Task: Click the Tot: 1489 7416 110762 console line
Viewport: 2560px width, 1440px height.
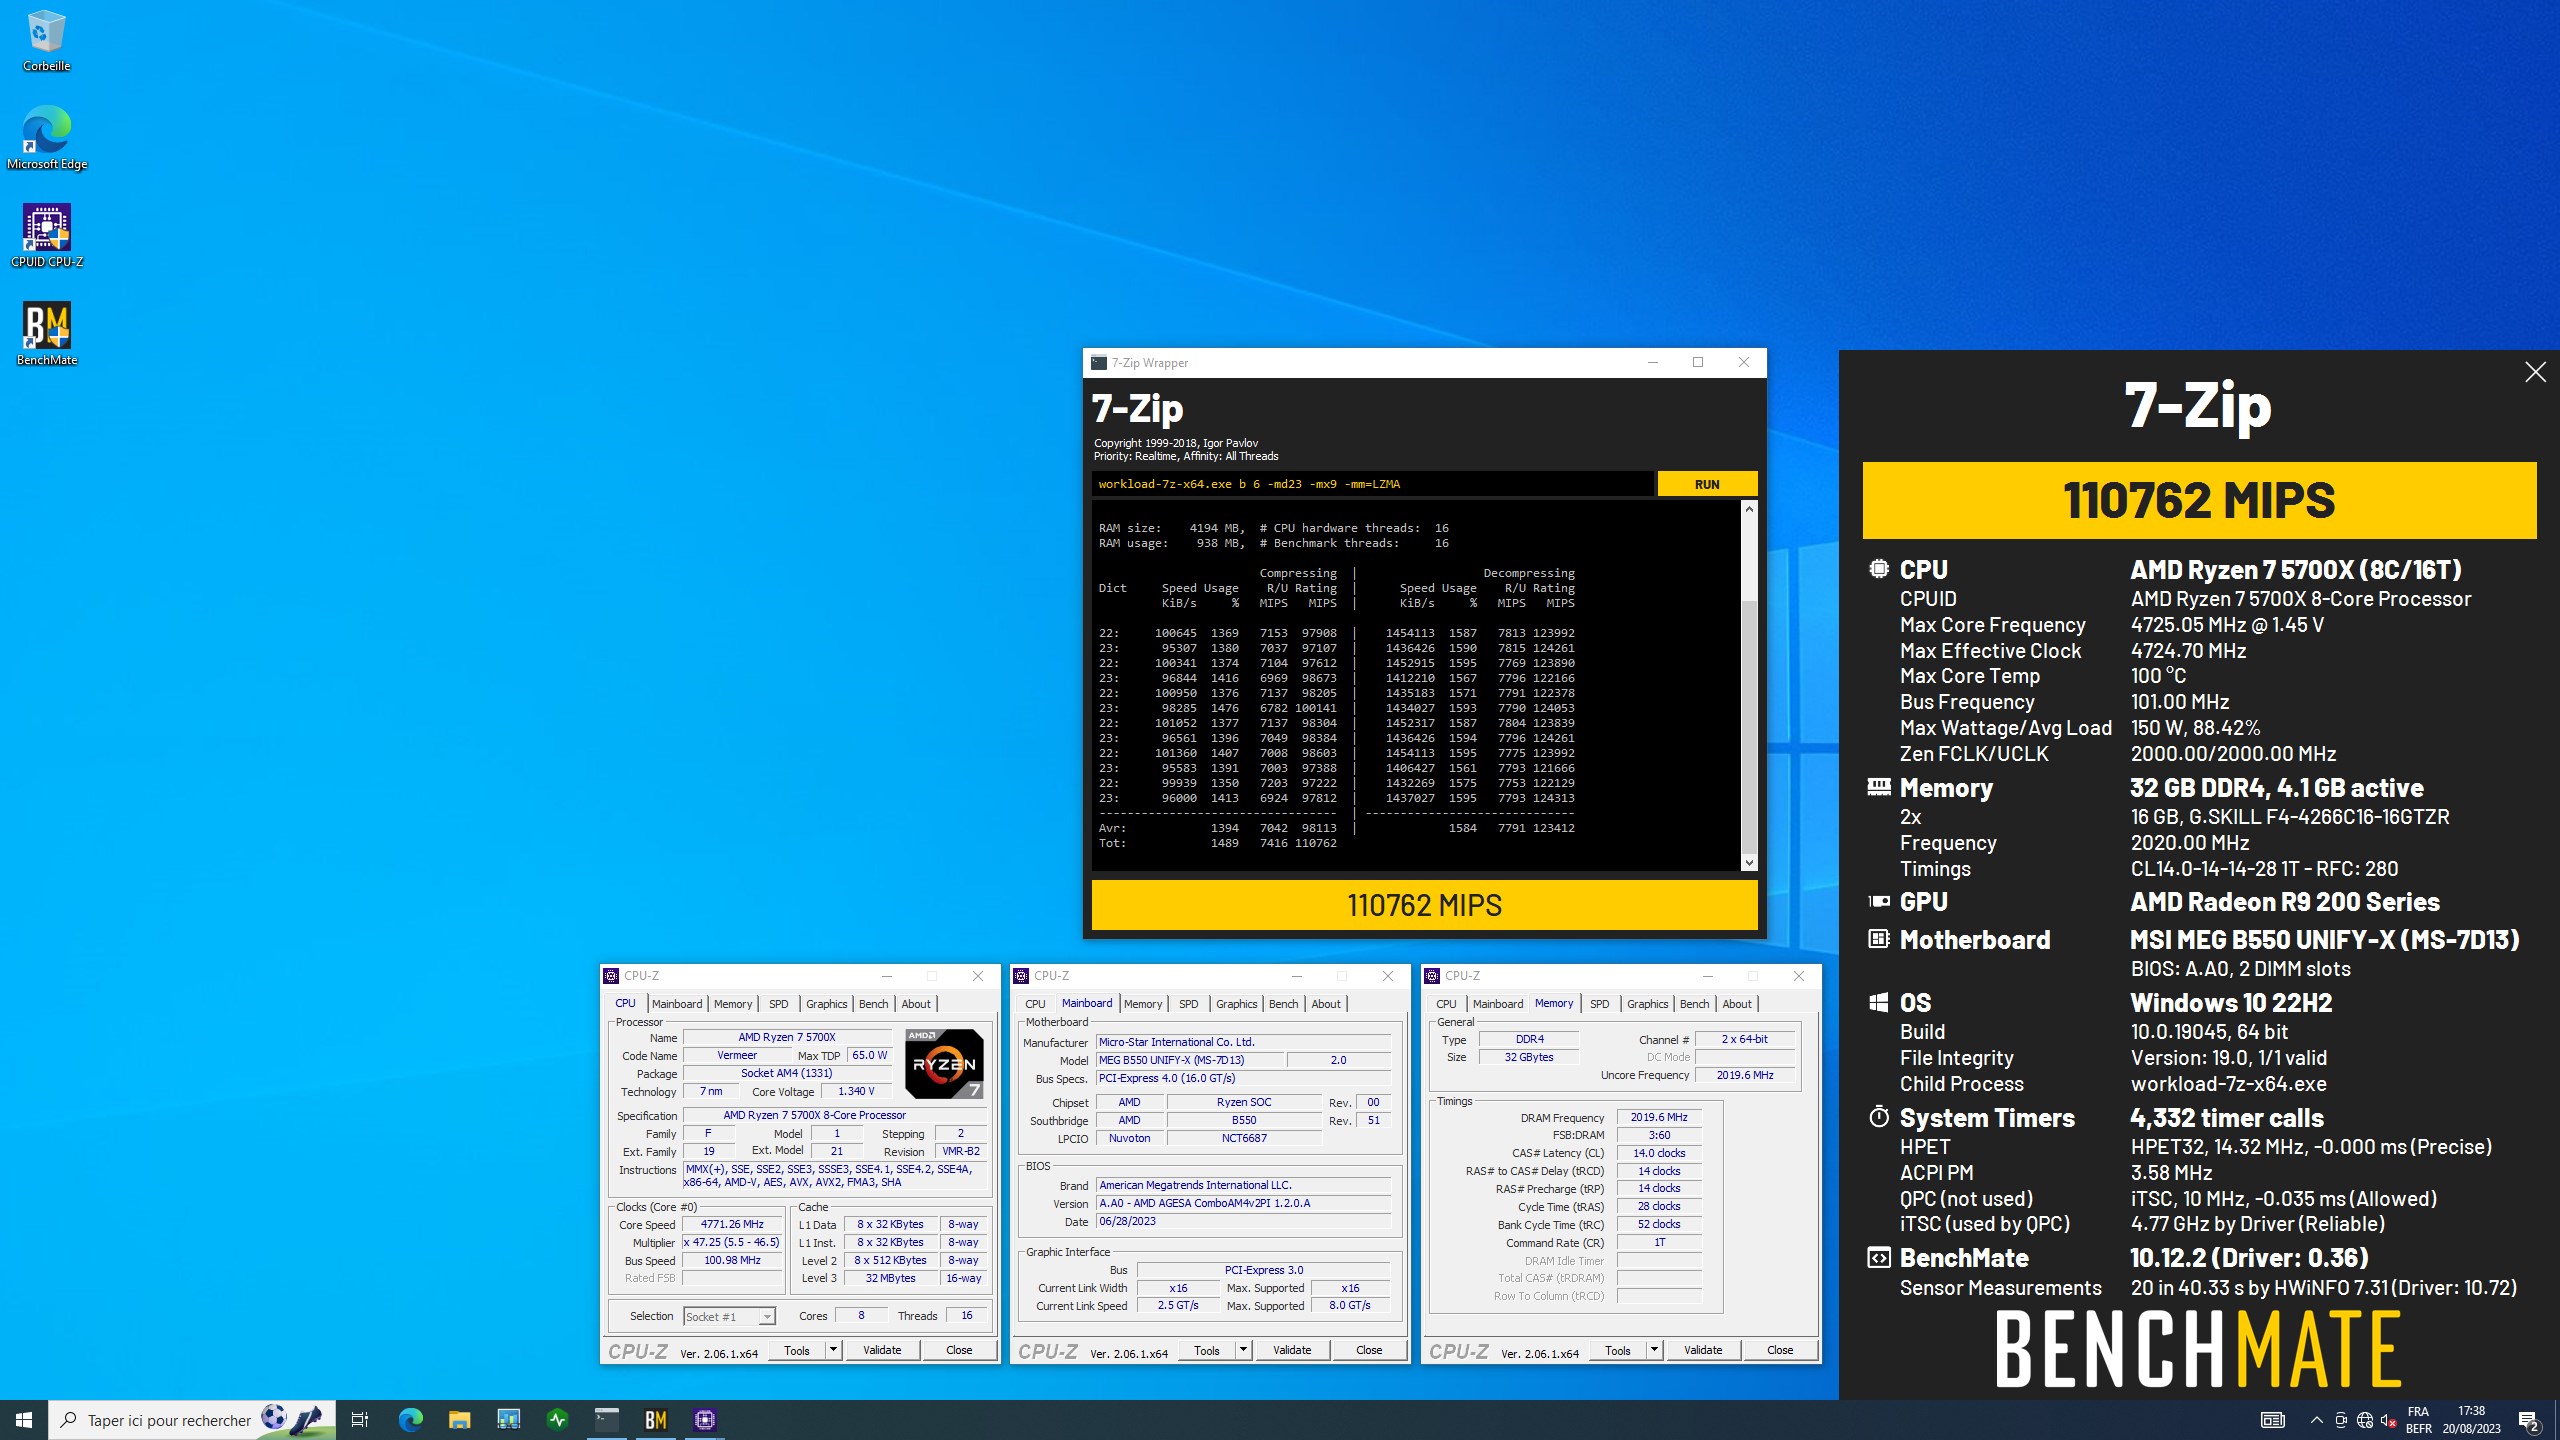Action: point(1218,843)
